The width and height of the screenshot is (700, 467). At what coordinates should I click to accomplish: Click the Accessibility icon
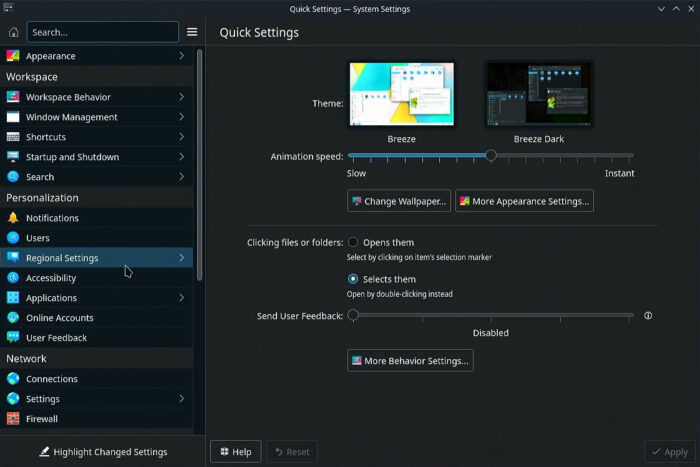[x=13, y=278]
